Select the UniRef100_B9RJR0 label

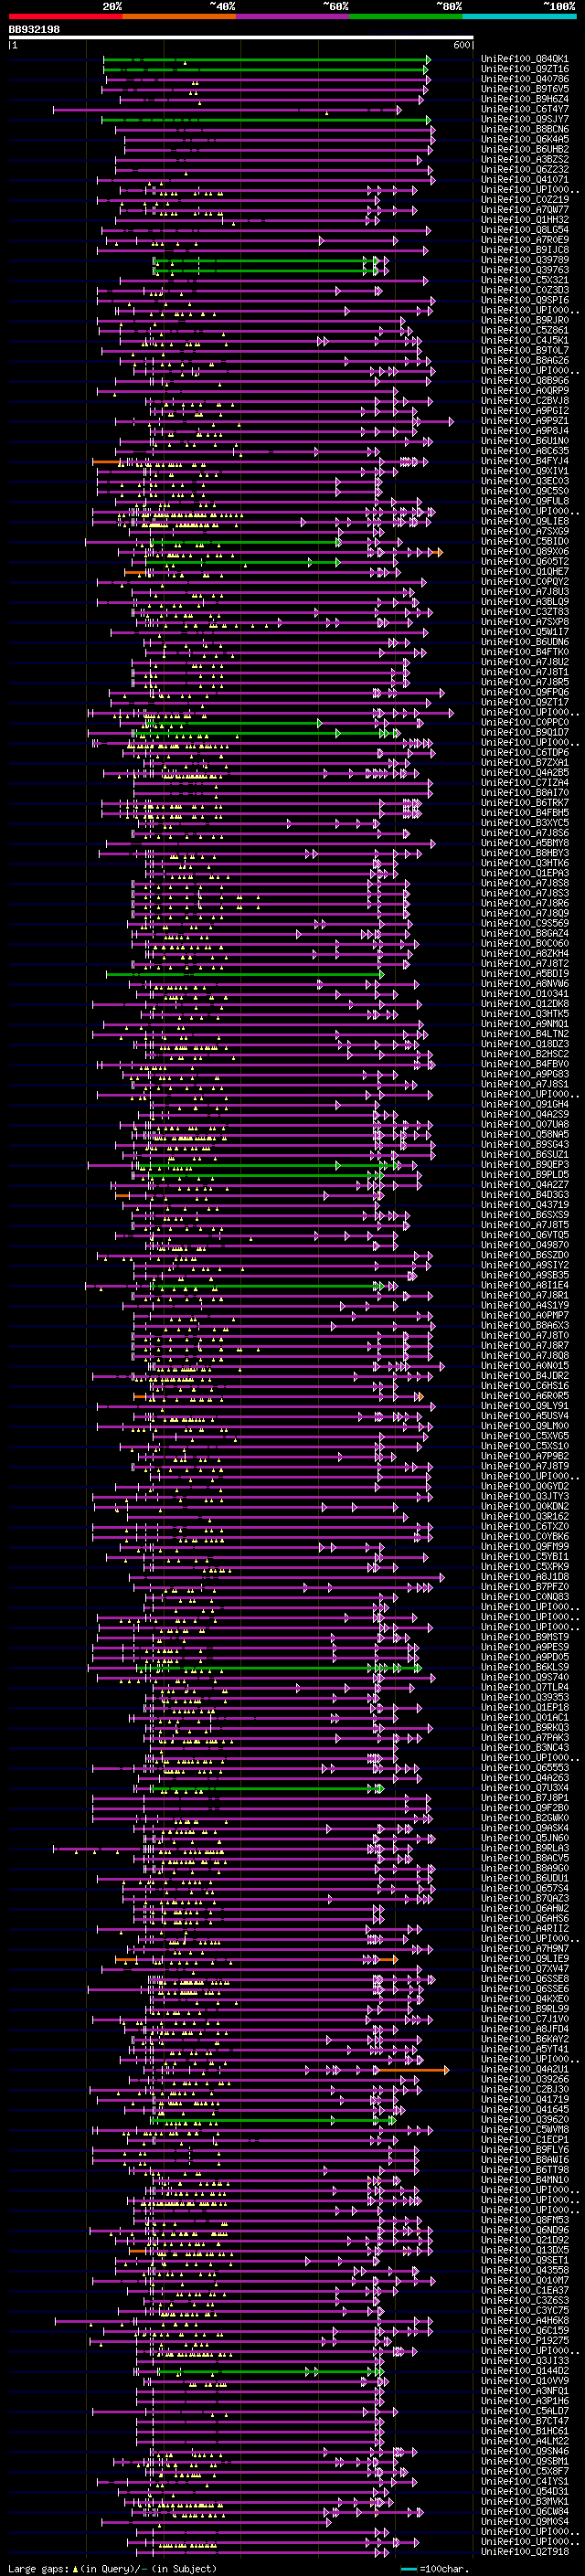tap(525, 320)
